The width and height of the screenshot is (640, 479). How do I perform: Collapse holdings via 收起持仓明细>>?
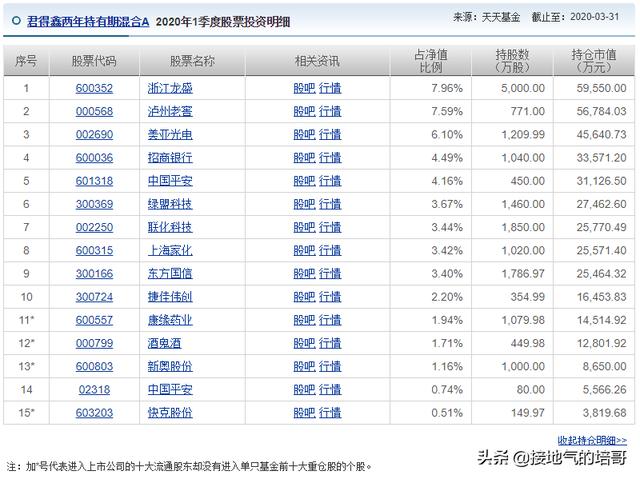click(x=592, y=441)
